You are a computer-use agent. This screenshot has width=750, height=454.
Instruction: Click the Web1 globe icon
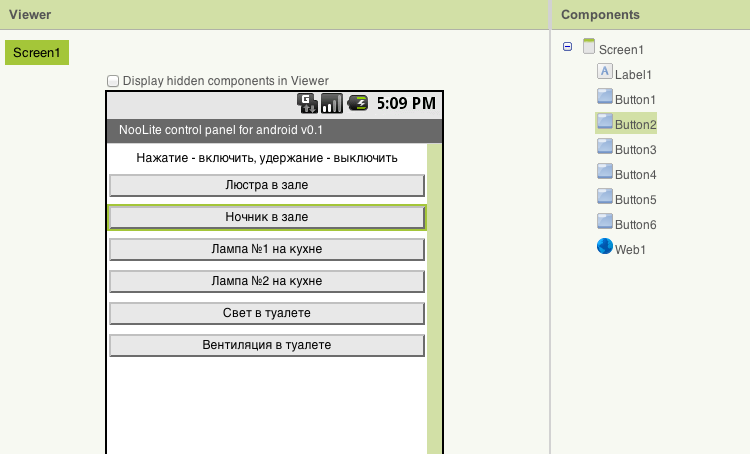[x=605, y=246]
